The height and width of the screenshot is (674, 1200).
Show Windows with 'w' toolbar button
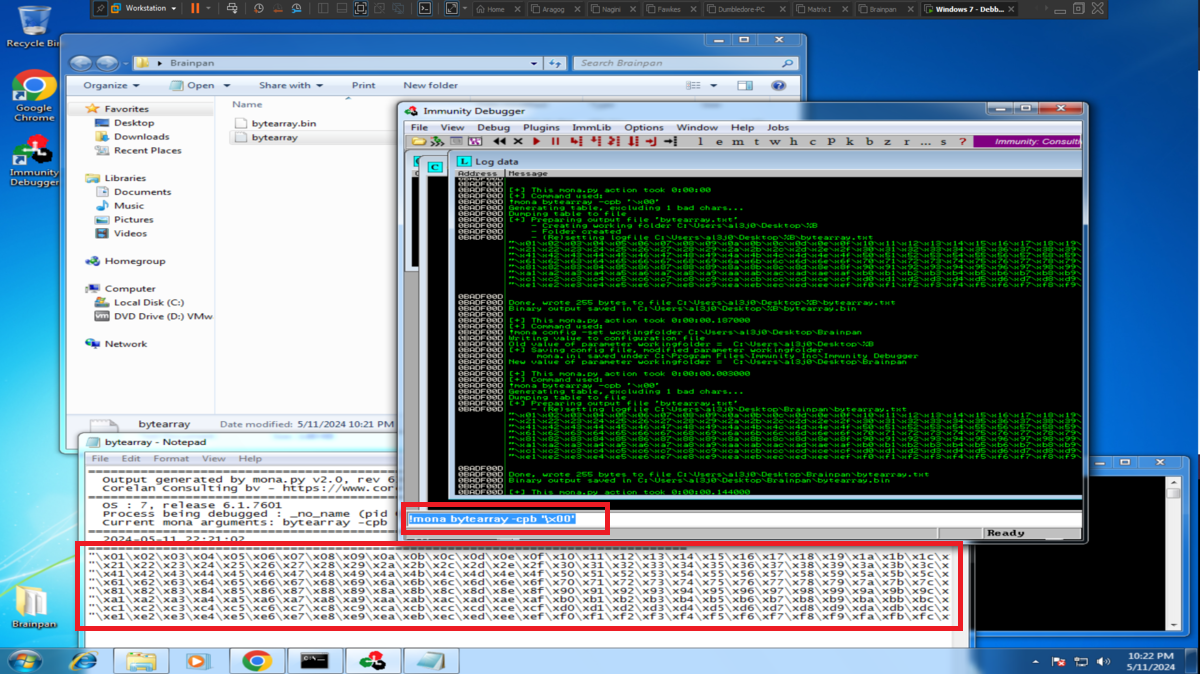coord(775,141)
